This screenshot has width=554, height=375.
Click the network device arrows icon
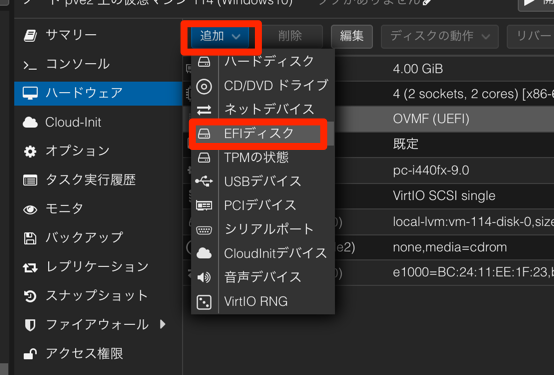point(204,110)
